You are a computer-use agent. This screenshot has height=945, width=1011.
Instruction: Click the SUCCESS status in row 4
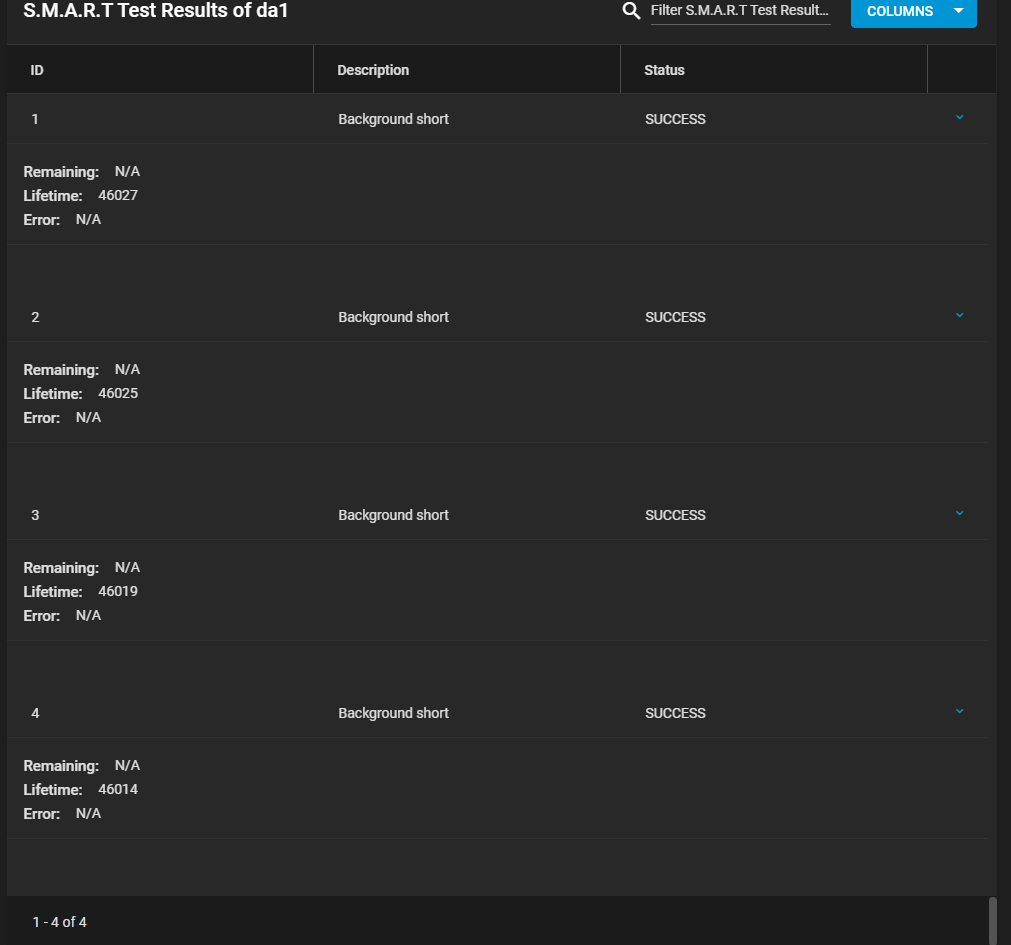point(675,713)
